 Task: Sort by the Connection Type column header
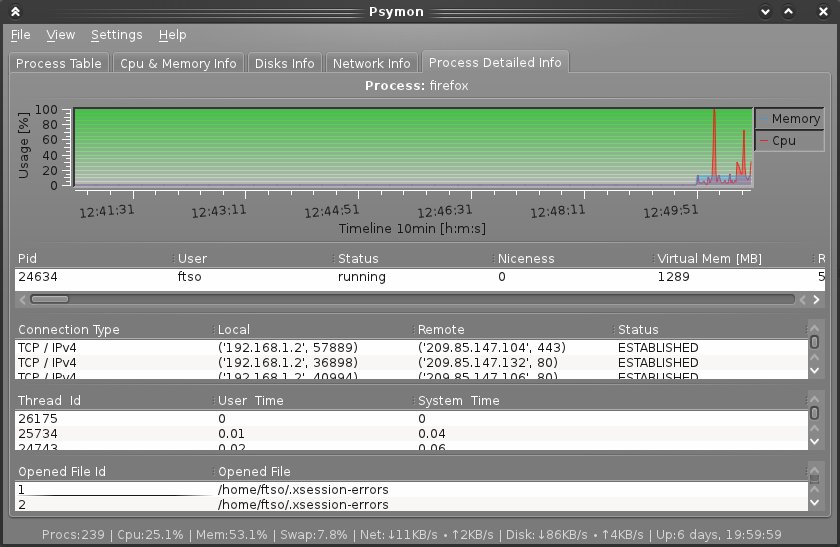114,329
